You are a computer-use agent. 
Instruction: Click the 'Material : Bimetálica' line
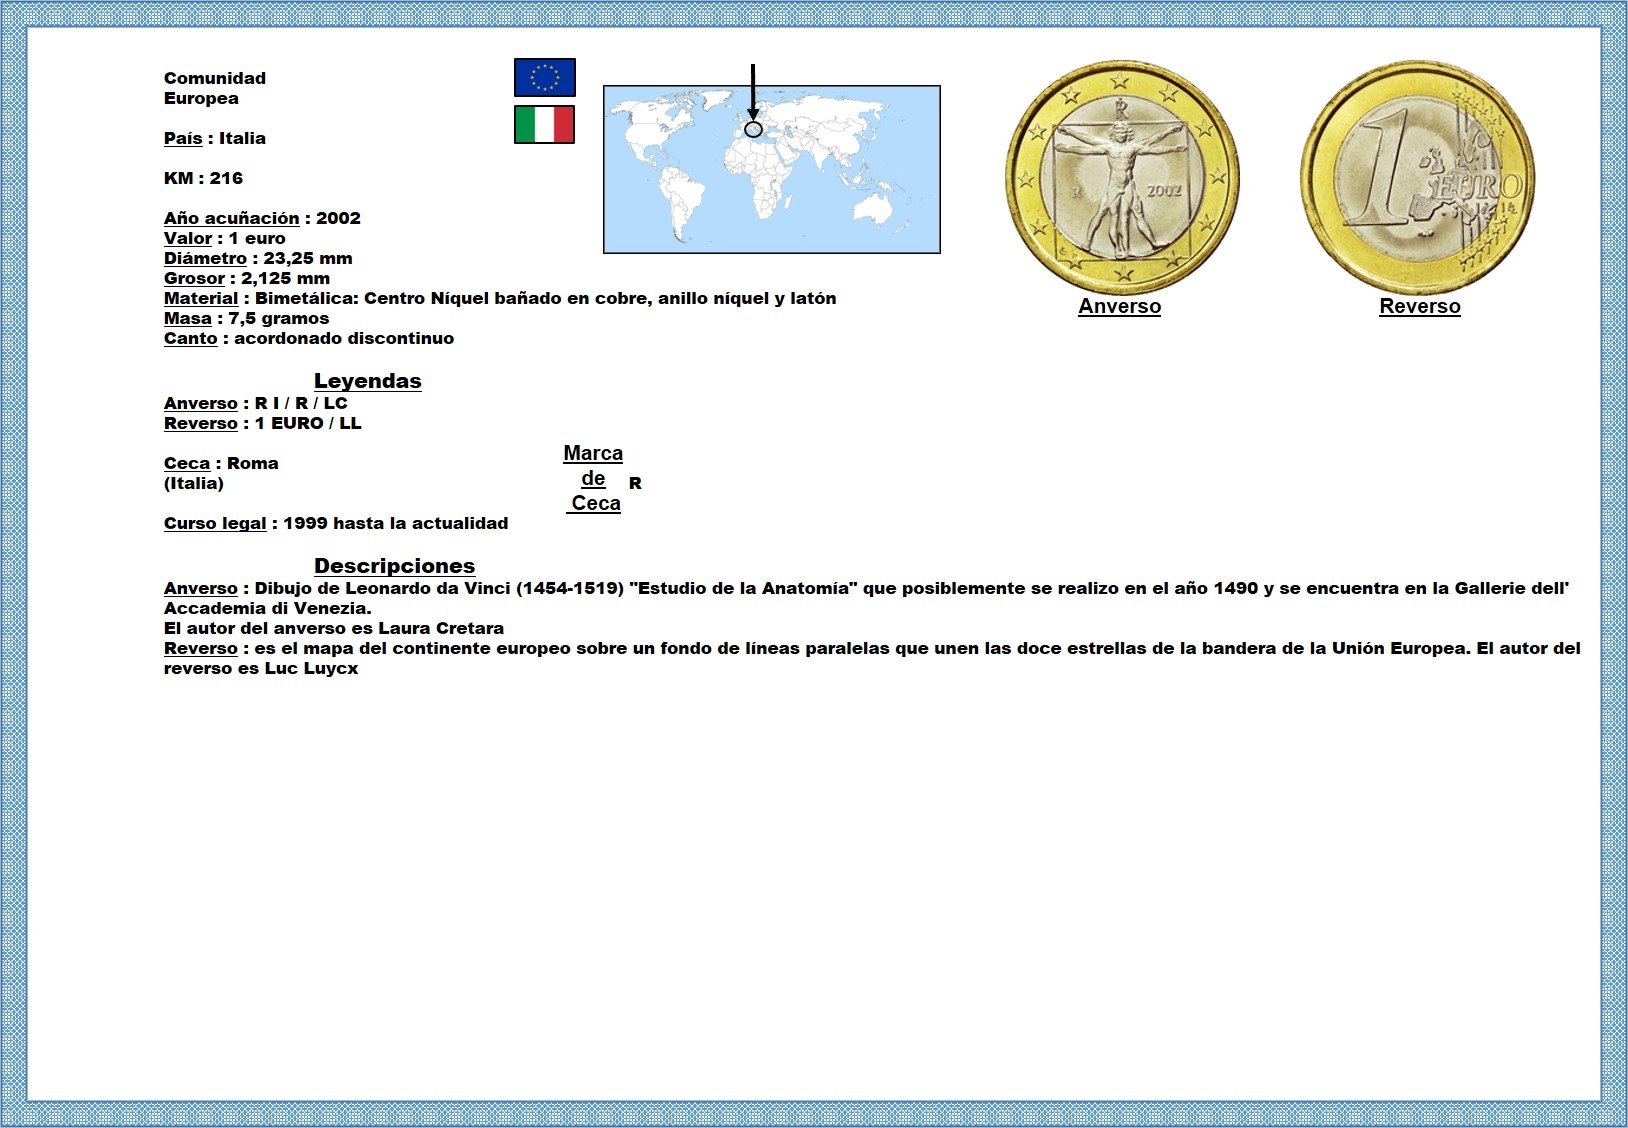tap(500, 298)
